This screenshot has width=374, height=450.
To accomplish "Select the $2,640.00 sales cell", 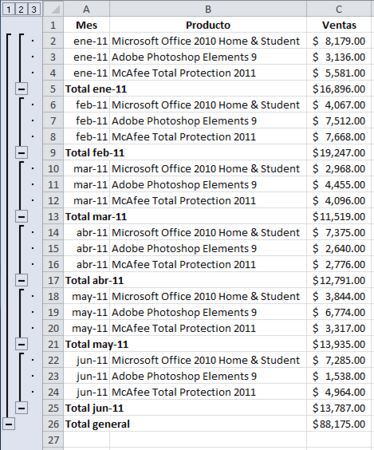I will pyautogui.click(x=339, y=249).
